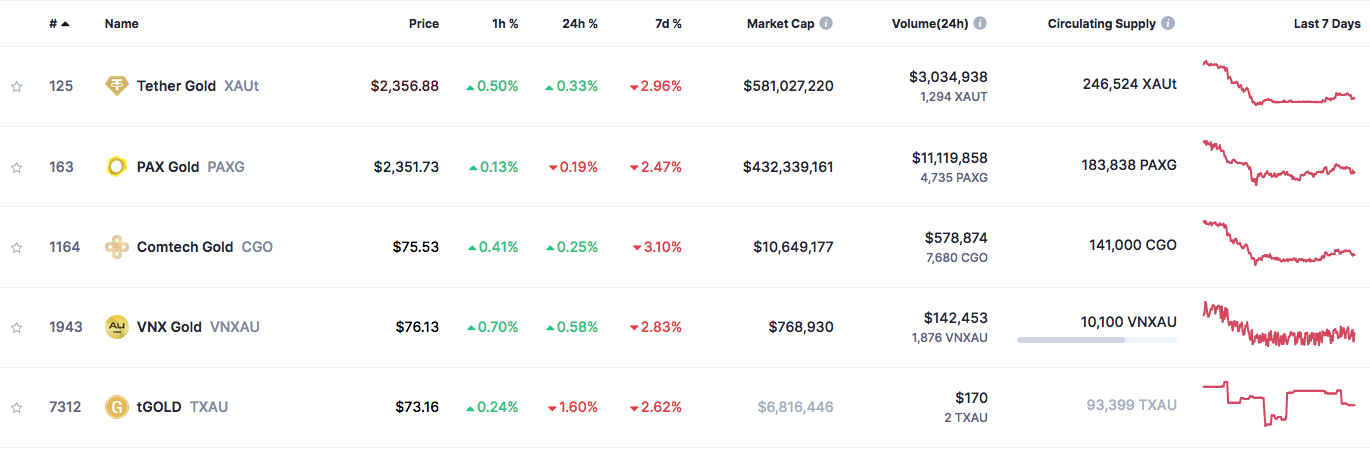
Task: Toggle the watchlist star for tGOLD
Action: [16, 407]
